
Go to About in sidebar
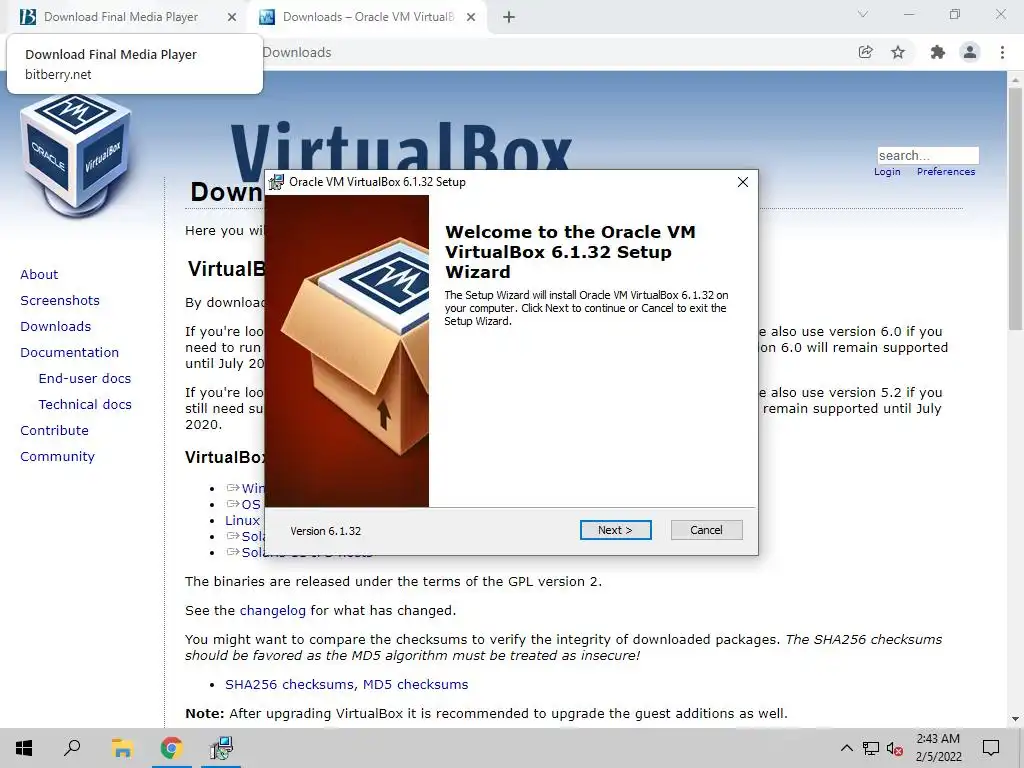coord(39,274)
